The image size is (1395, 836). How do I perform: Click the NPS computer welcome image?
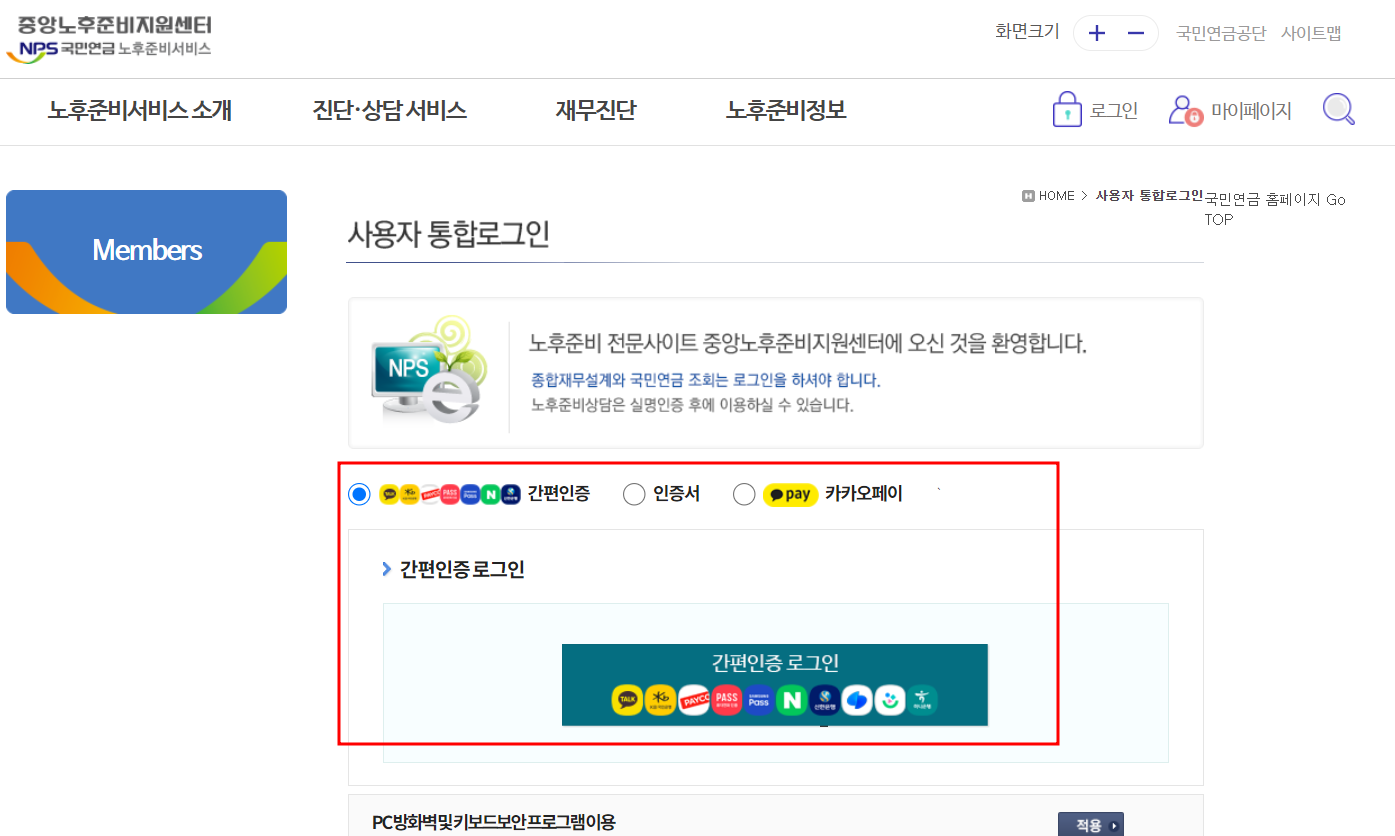point(429,370)
